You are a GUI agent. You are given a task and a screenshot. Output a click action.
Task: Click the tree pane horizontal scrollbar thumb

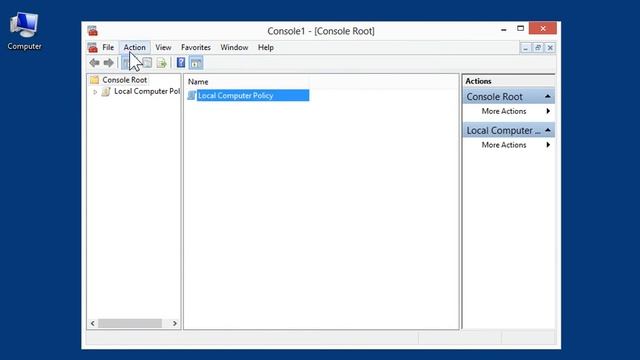[130, 323]
